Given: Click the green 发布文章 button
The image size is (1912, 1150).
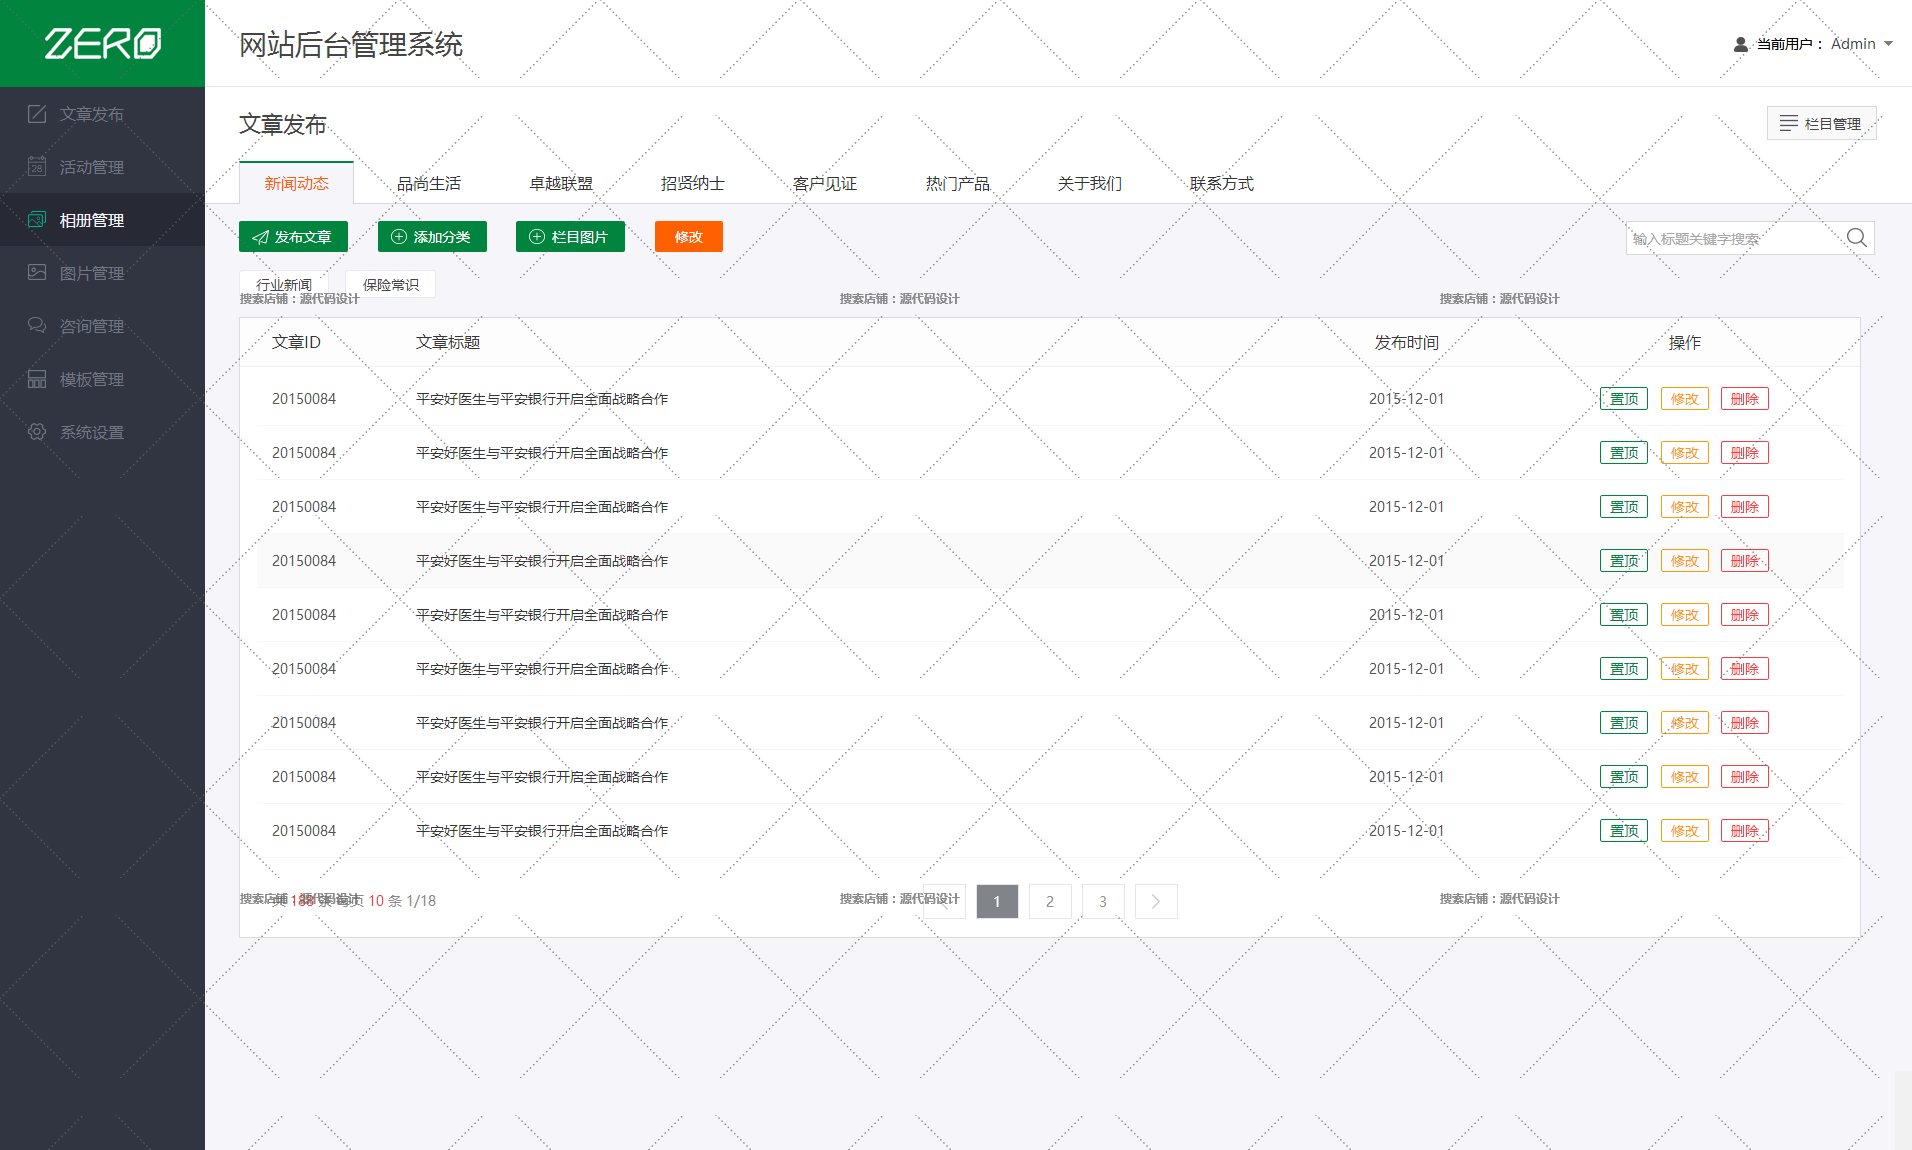Looking at the screenshot, I should tap(293, 237).
